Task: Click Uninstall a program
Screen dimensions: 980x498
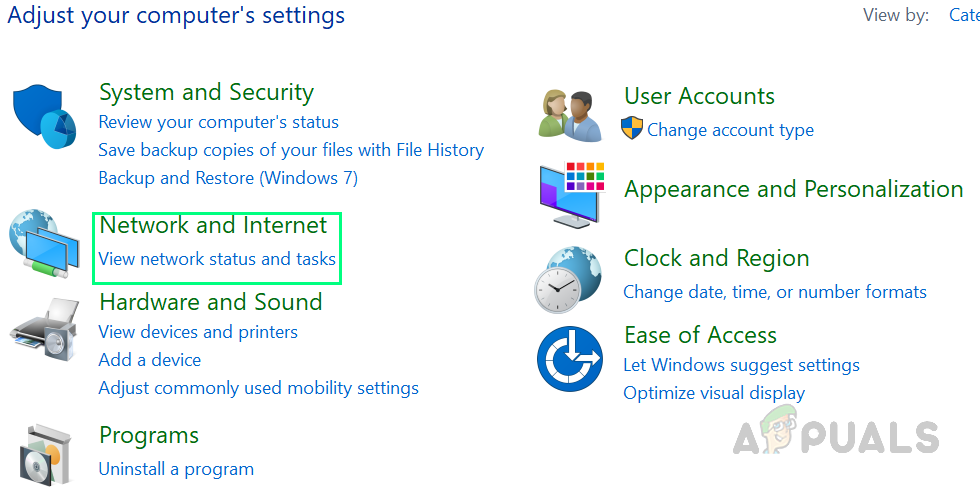Action: (x=176, y=469)
